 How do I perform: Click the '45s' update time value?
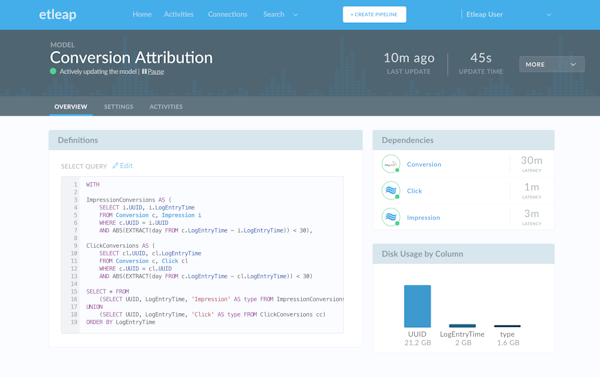[x=481, y=58]
